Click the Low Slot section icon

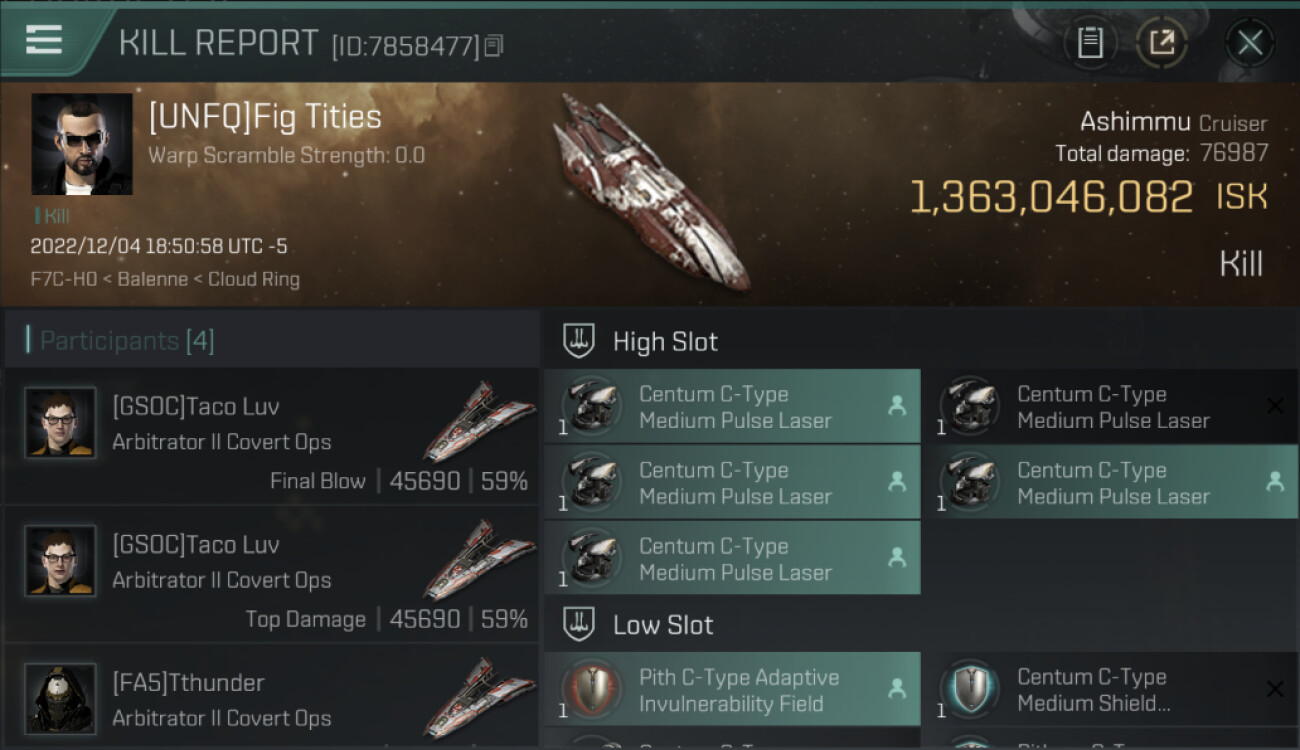pyautogui.click(x=580, y=625)
